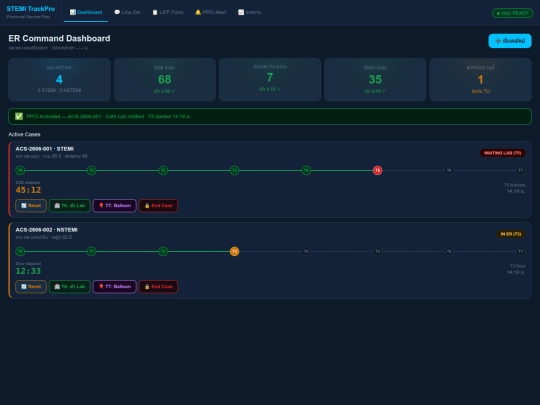
Task: Click the Hub: READY status badge
Action: point(512,13)
